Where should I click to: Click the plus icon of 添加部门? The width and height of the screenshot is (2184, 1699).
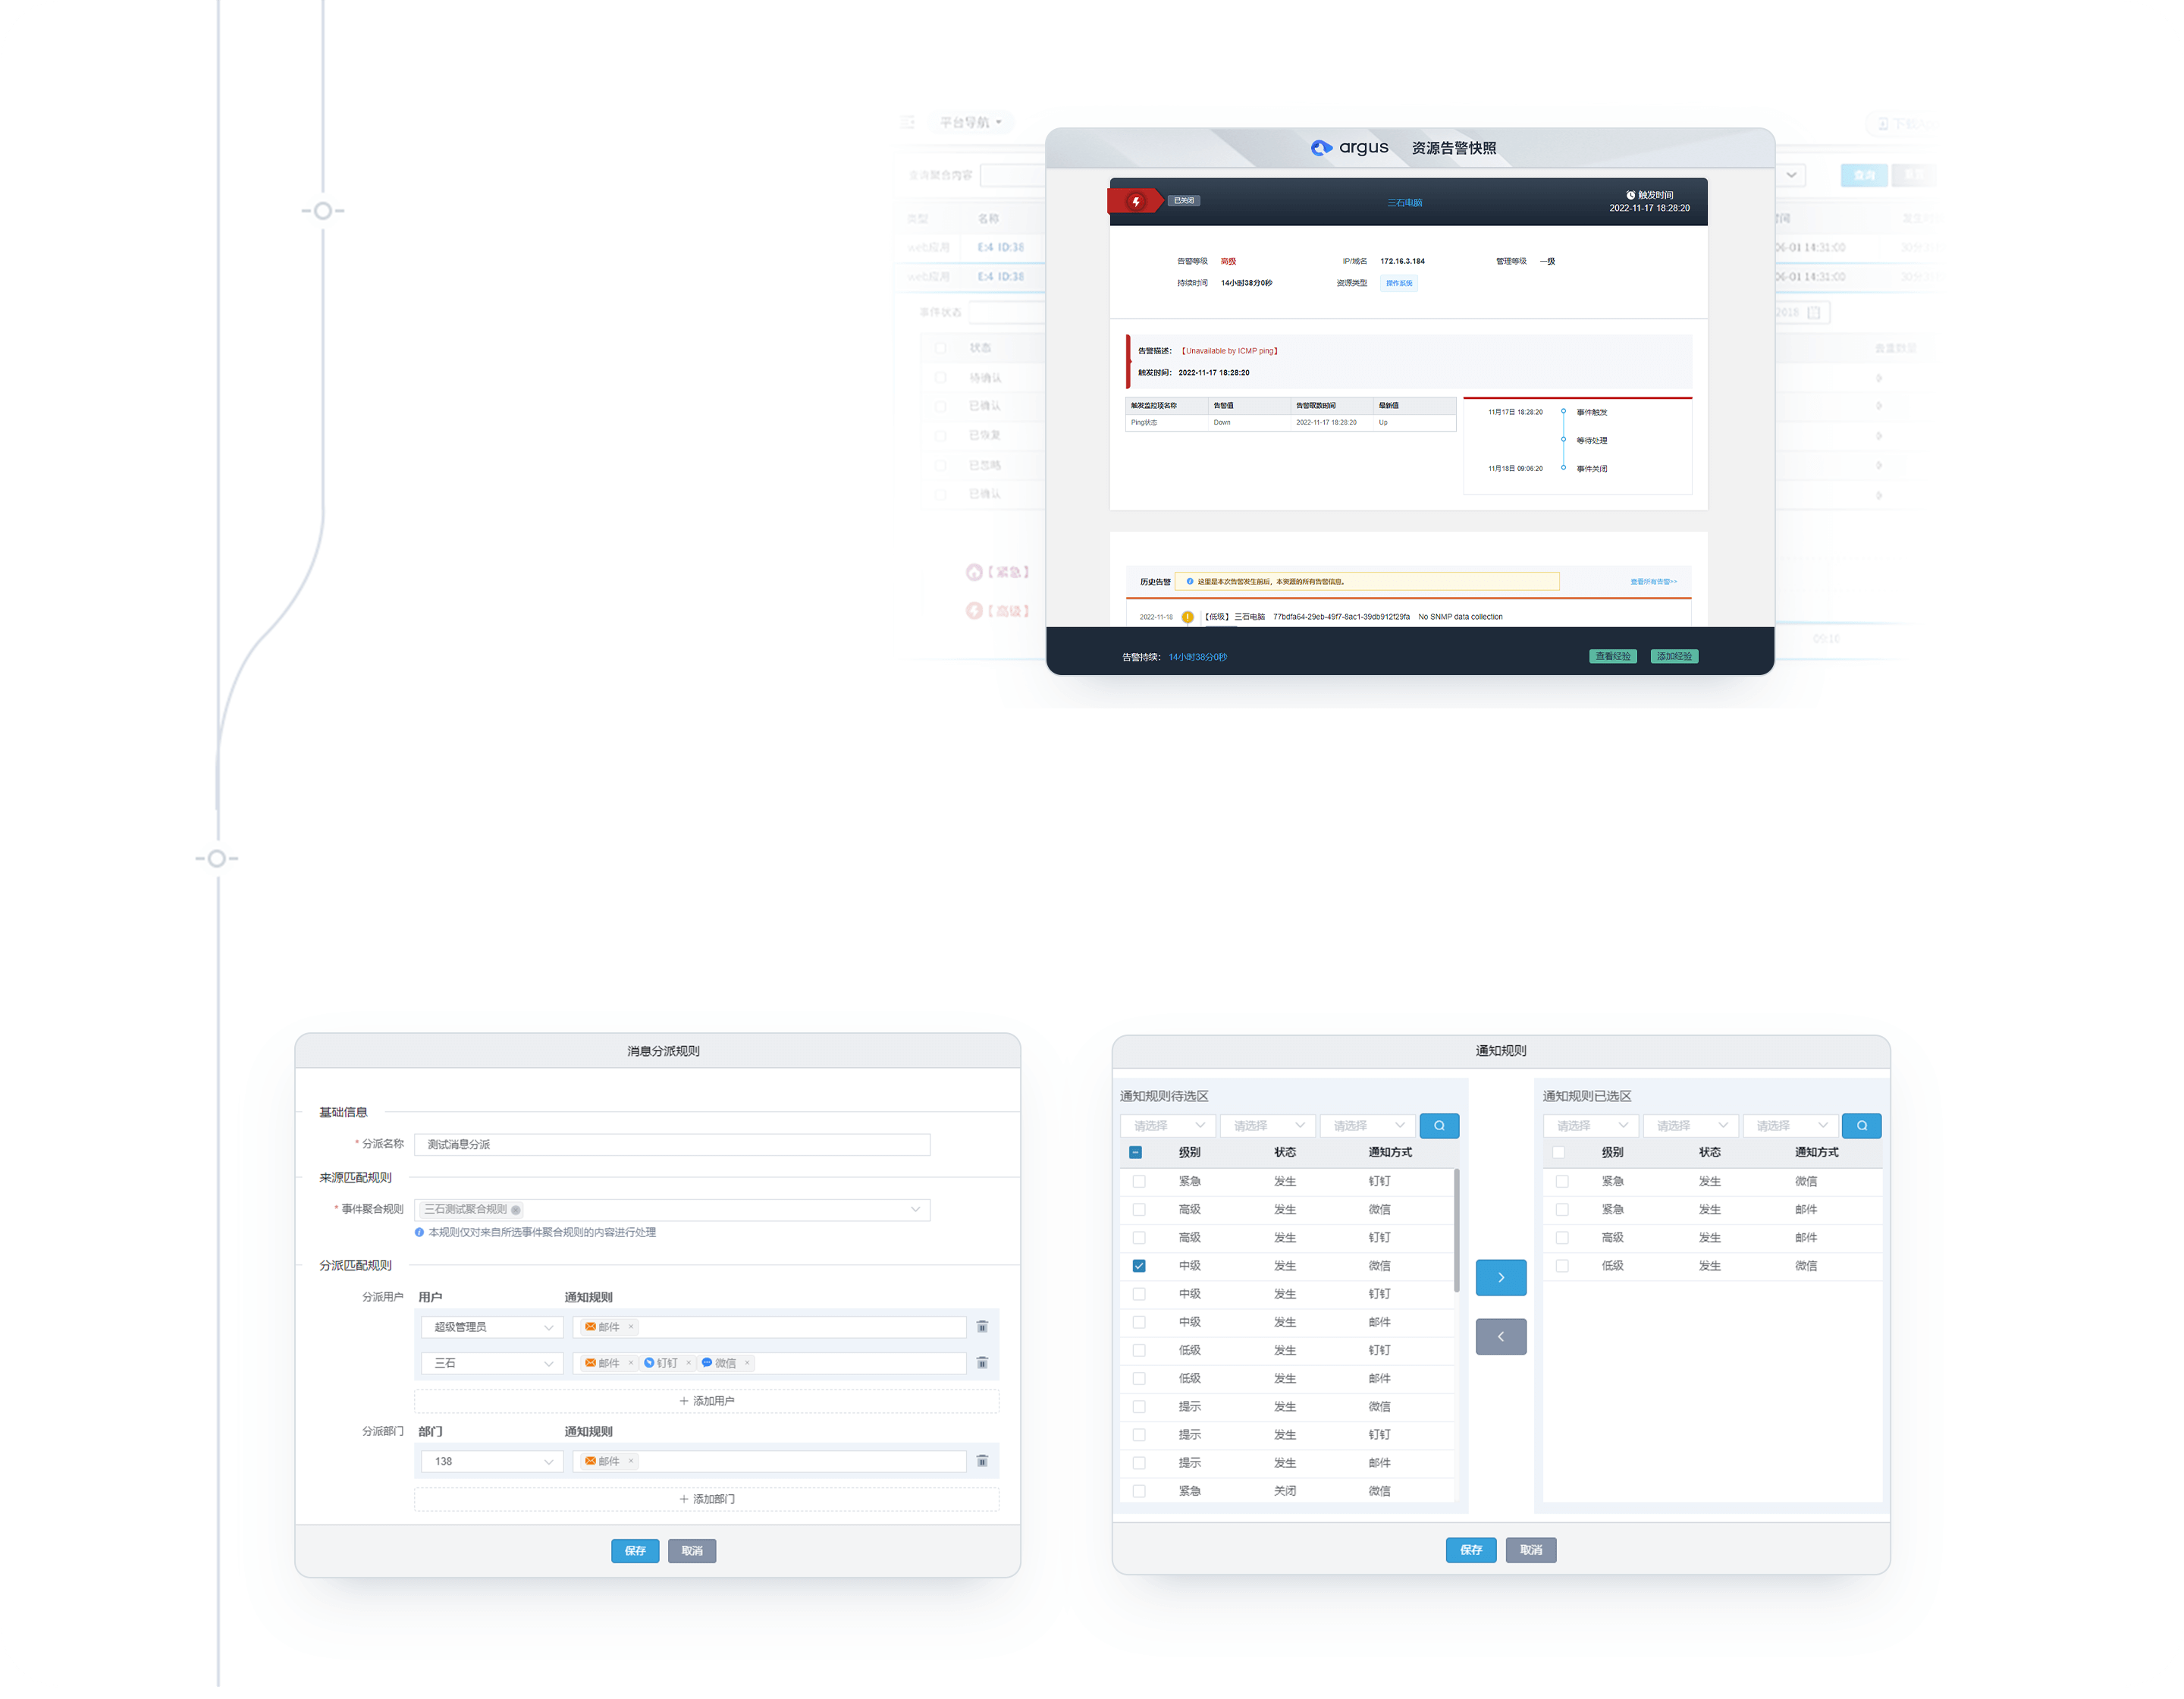pos(684,1499)
